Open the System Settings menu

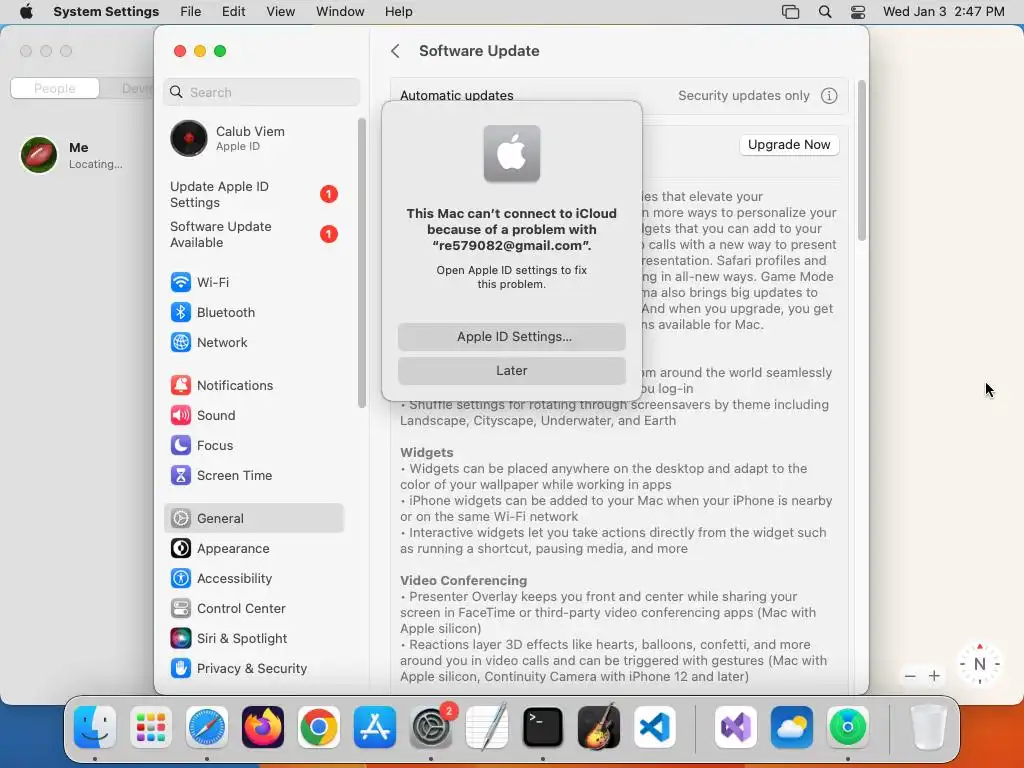(x=106, y=12)
